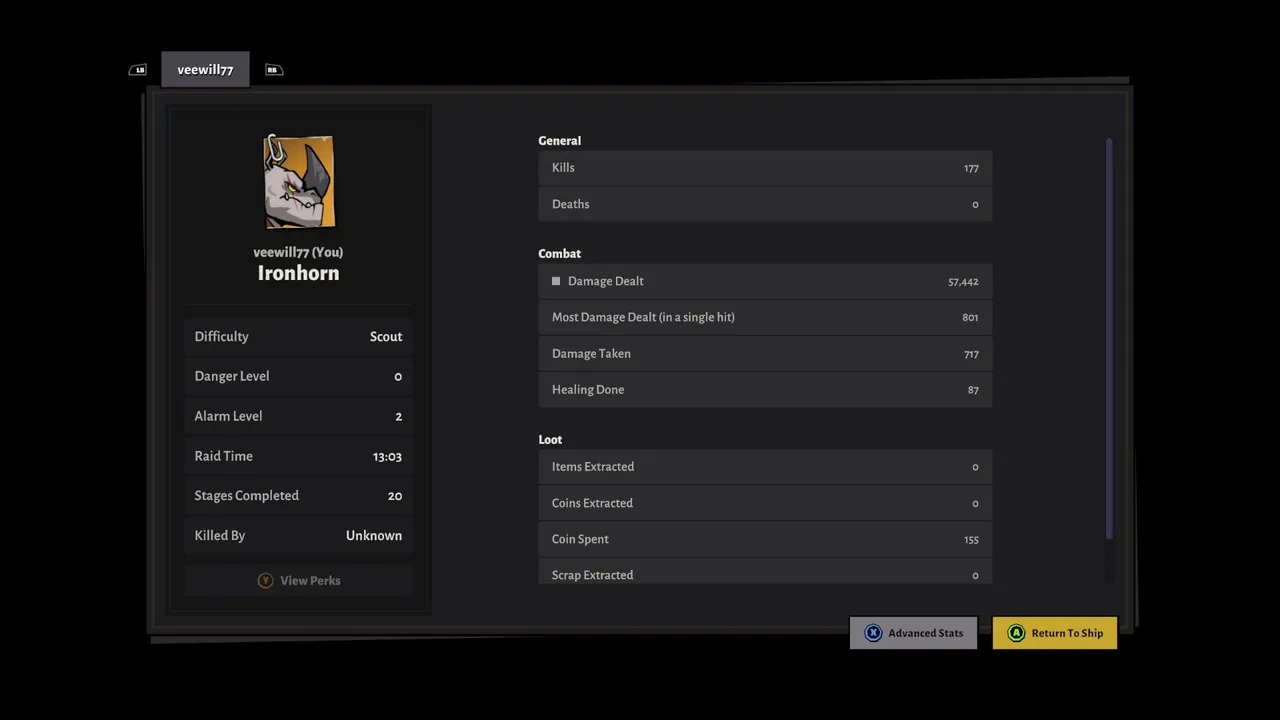Select the Kills stat row
1280x720 pixels.
(765, 168)
